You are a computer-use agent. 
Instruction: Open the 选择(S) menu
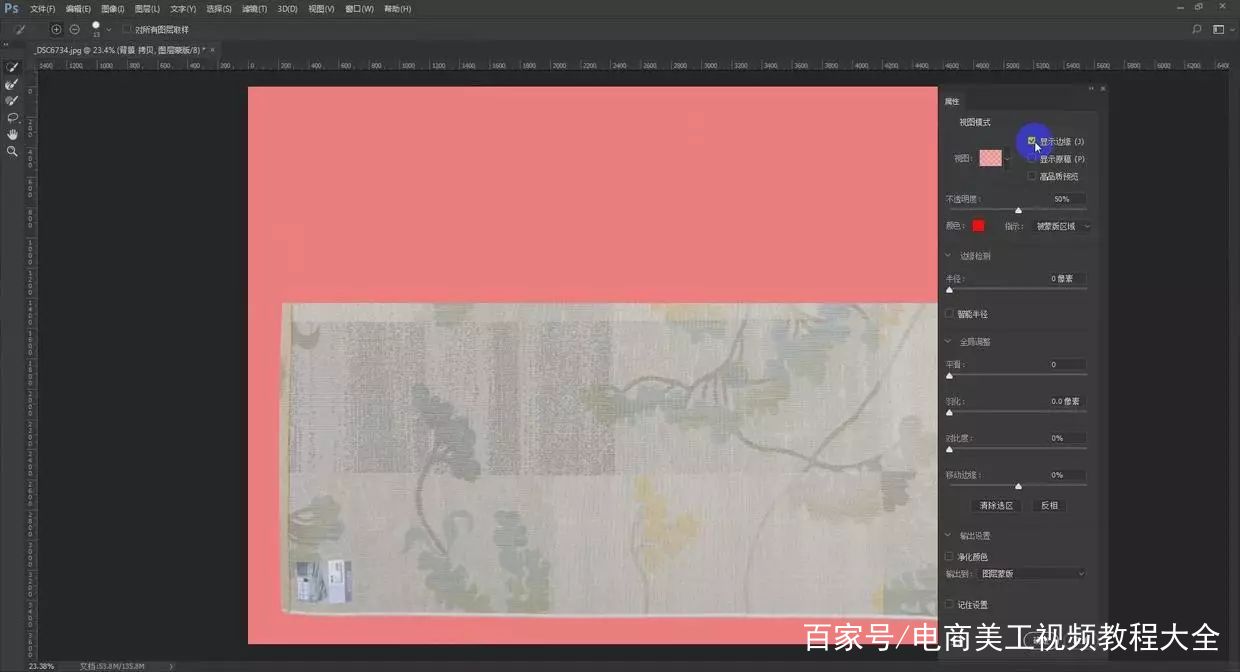click(219, 9)
